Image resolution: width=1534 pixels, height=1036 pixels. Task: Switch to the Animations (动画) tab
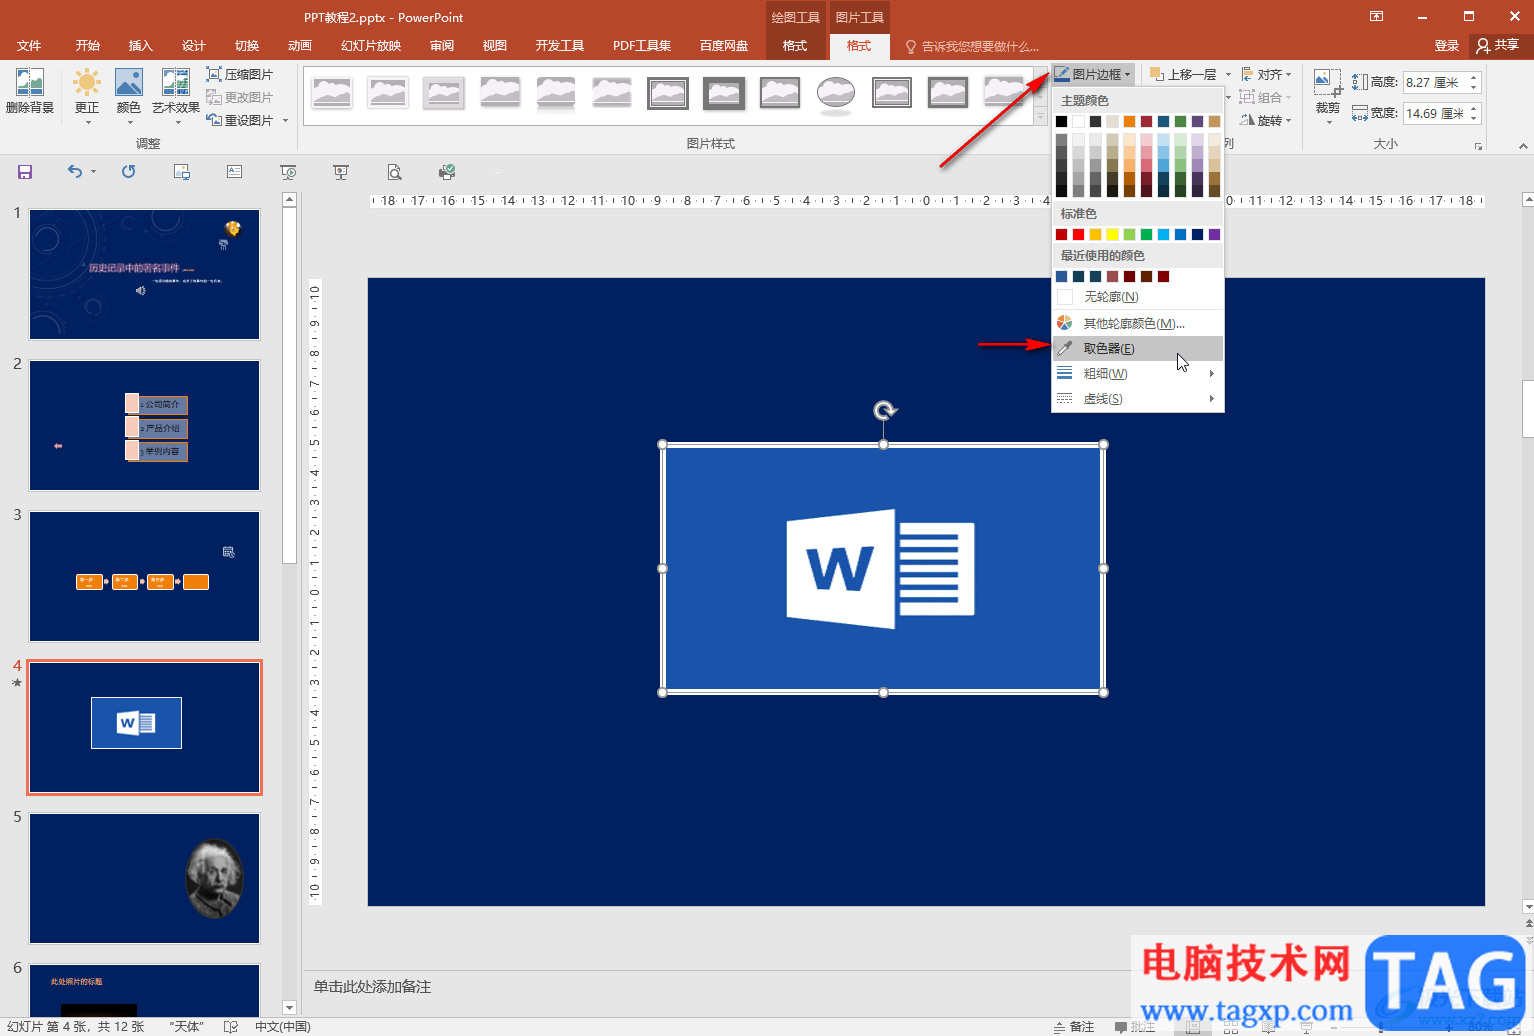click(x=300, y=46)
